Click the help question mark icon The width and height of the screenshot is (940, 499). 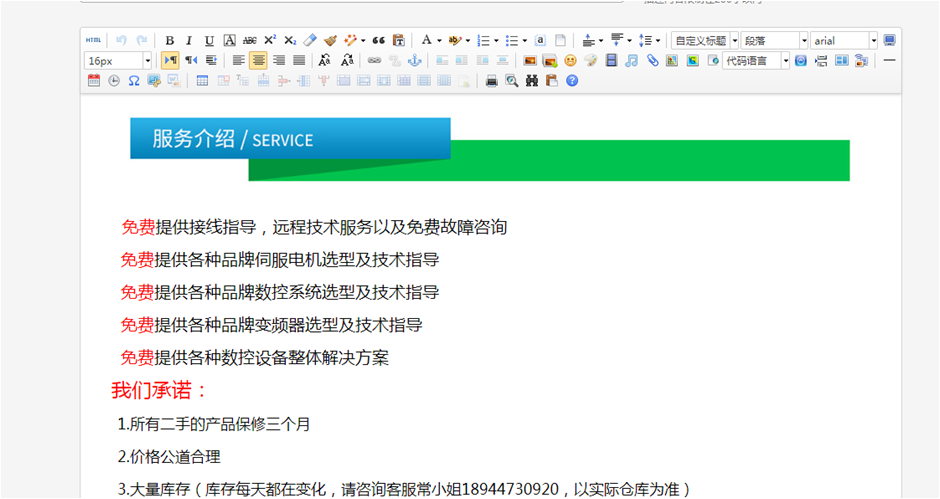(572, 80)
